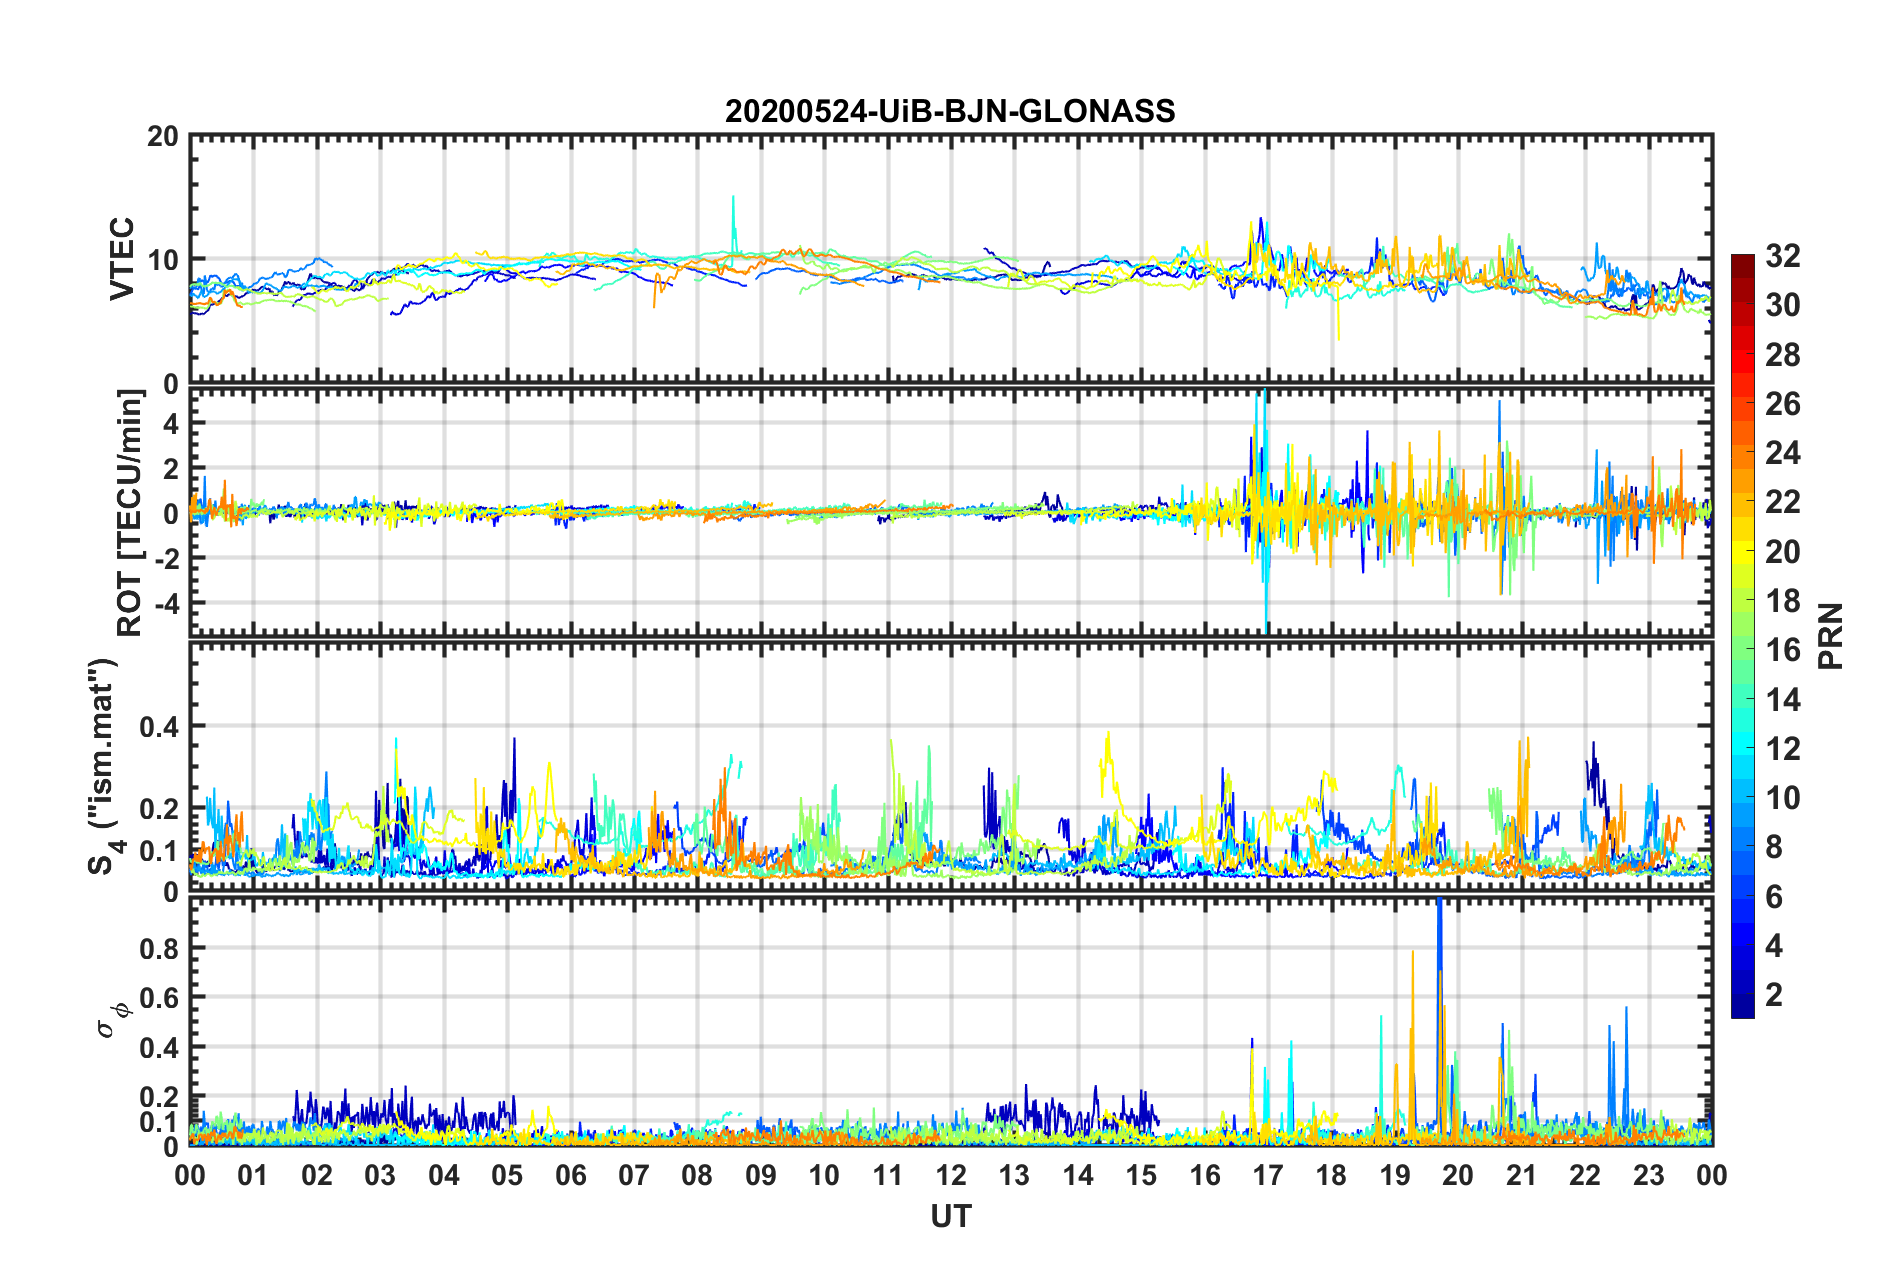Click x-axis tick label 04
1902x1272 pixels.
click(444, 1176)
